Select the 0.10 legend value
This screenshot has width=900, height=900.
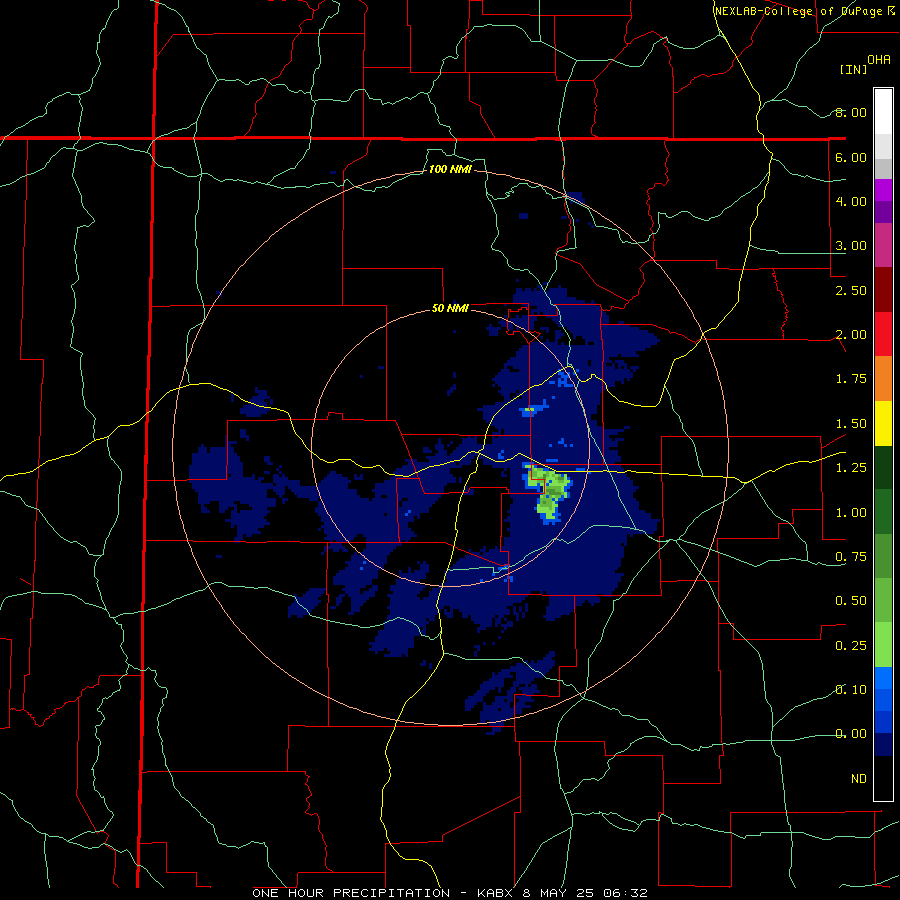[x=851, y=690]
